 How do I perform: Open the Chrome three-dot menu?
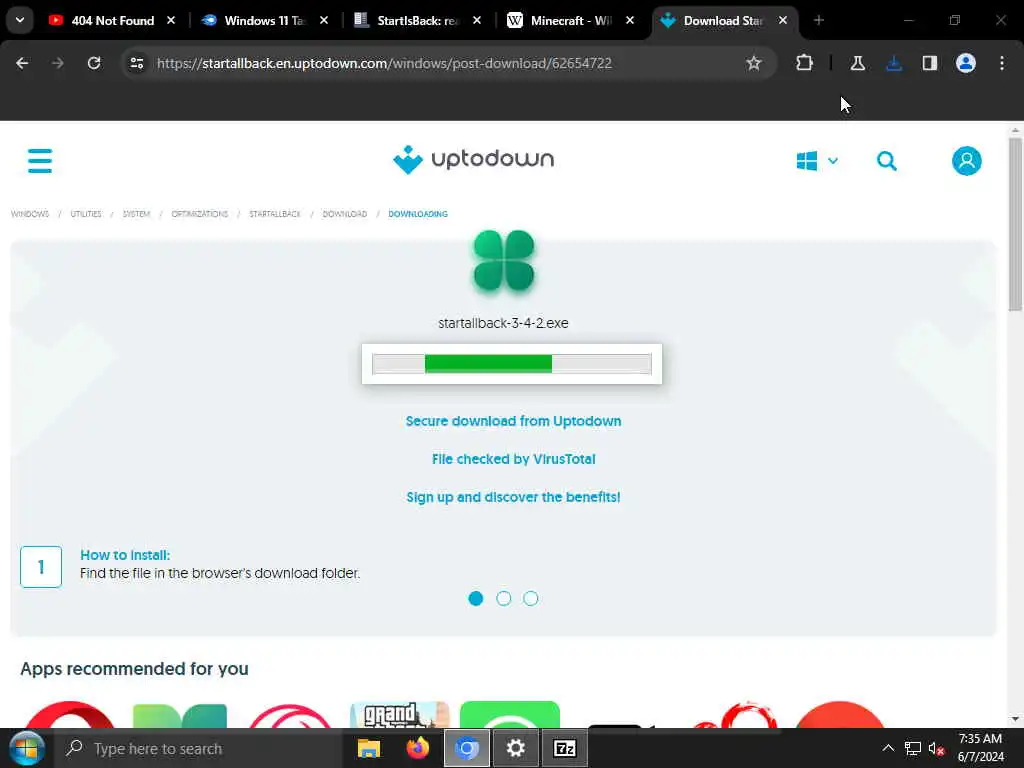[1002, 63]
